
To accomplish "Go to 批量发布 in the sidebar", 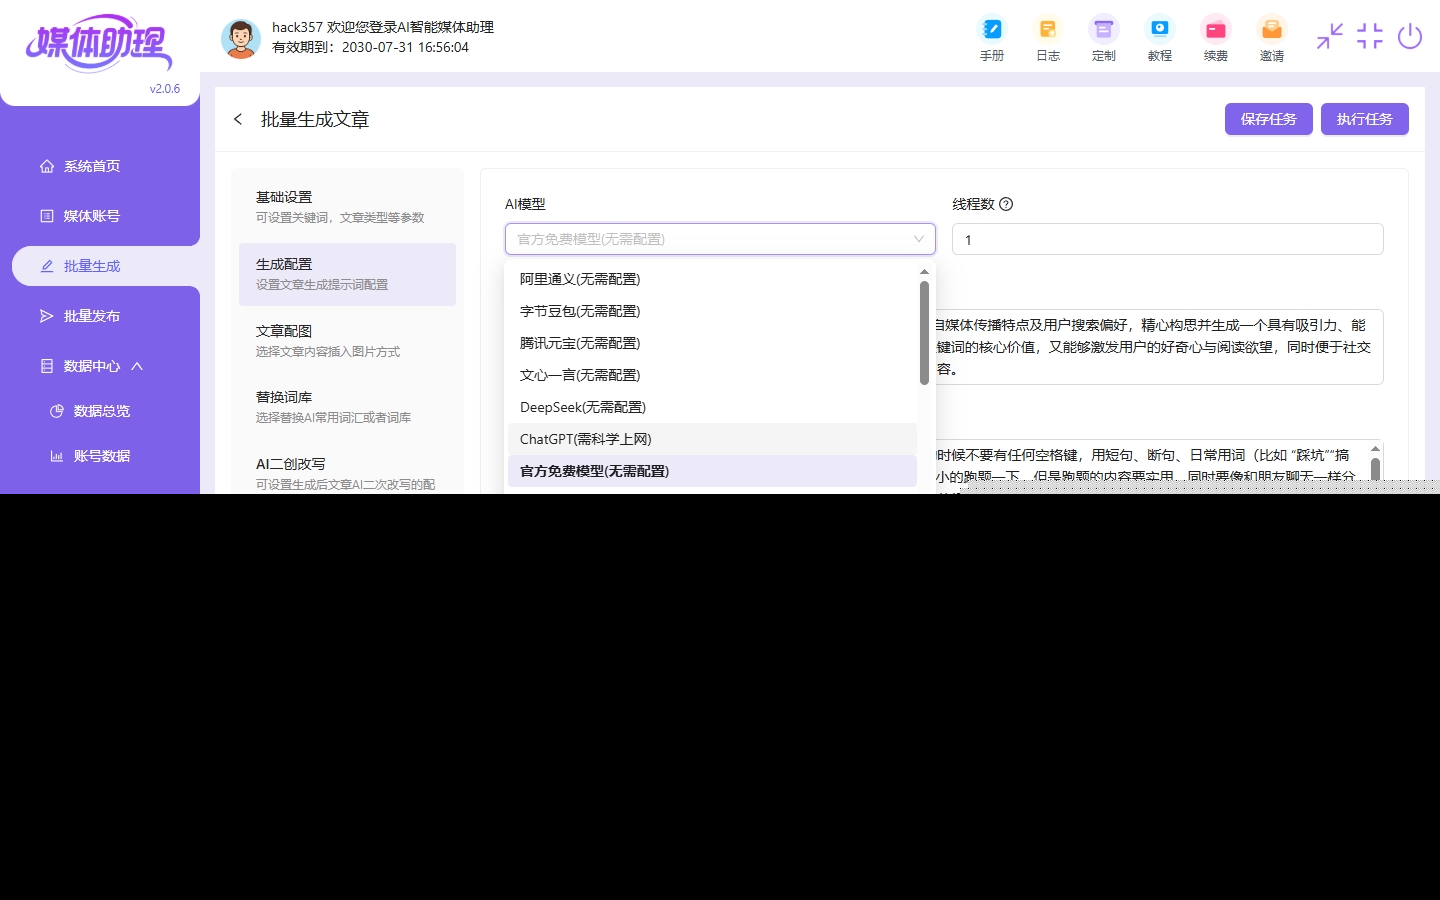I will pos(91,316).
